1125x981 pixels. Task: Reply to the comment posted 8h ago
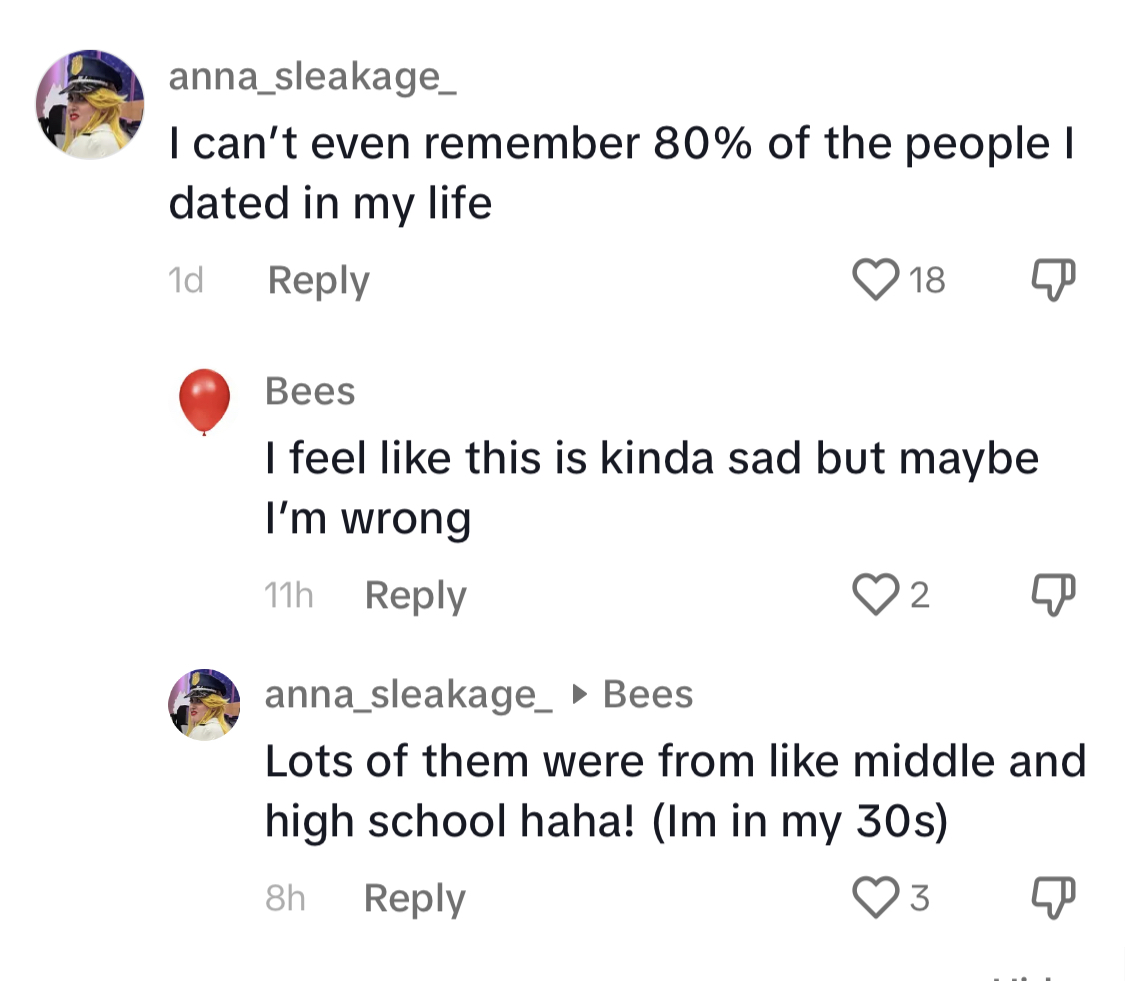point(415,898)
